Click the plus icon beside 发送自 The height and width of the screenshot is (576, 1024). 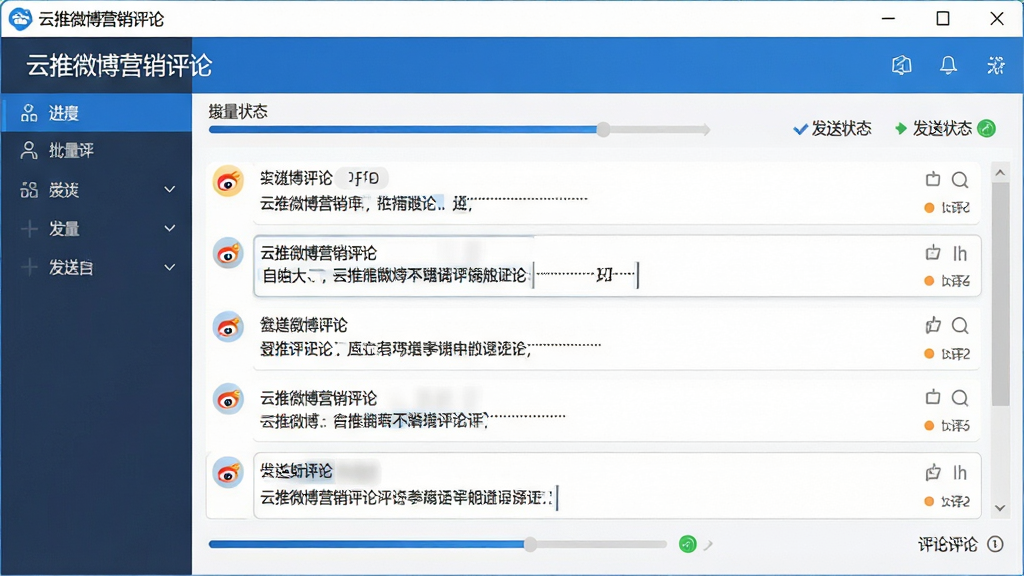pyautogui.click(x=29, y=267)
